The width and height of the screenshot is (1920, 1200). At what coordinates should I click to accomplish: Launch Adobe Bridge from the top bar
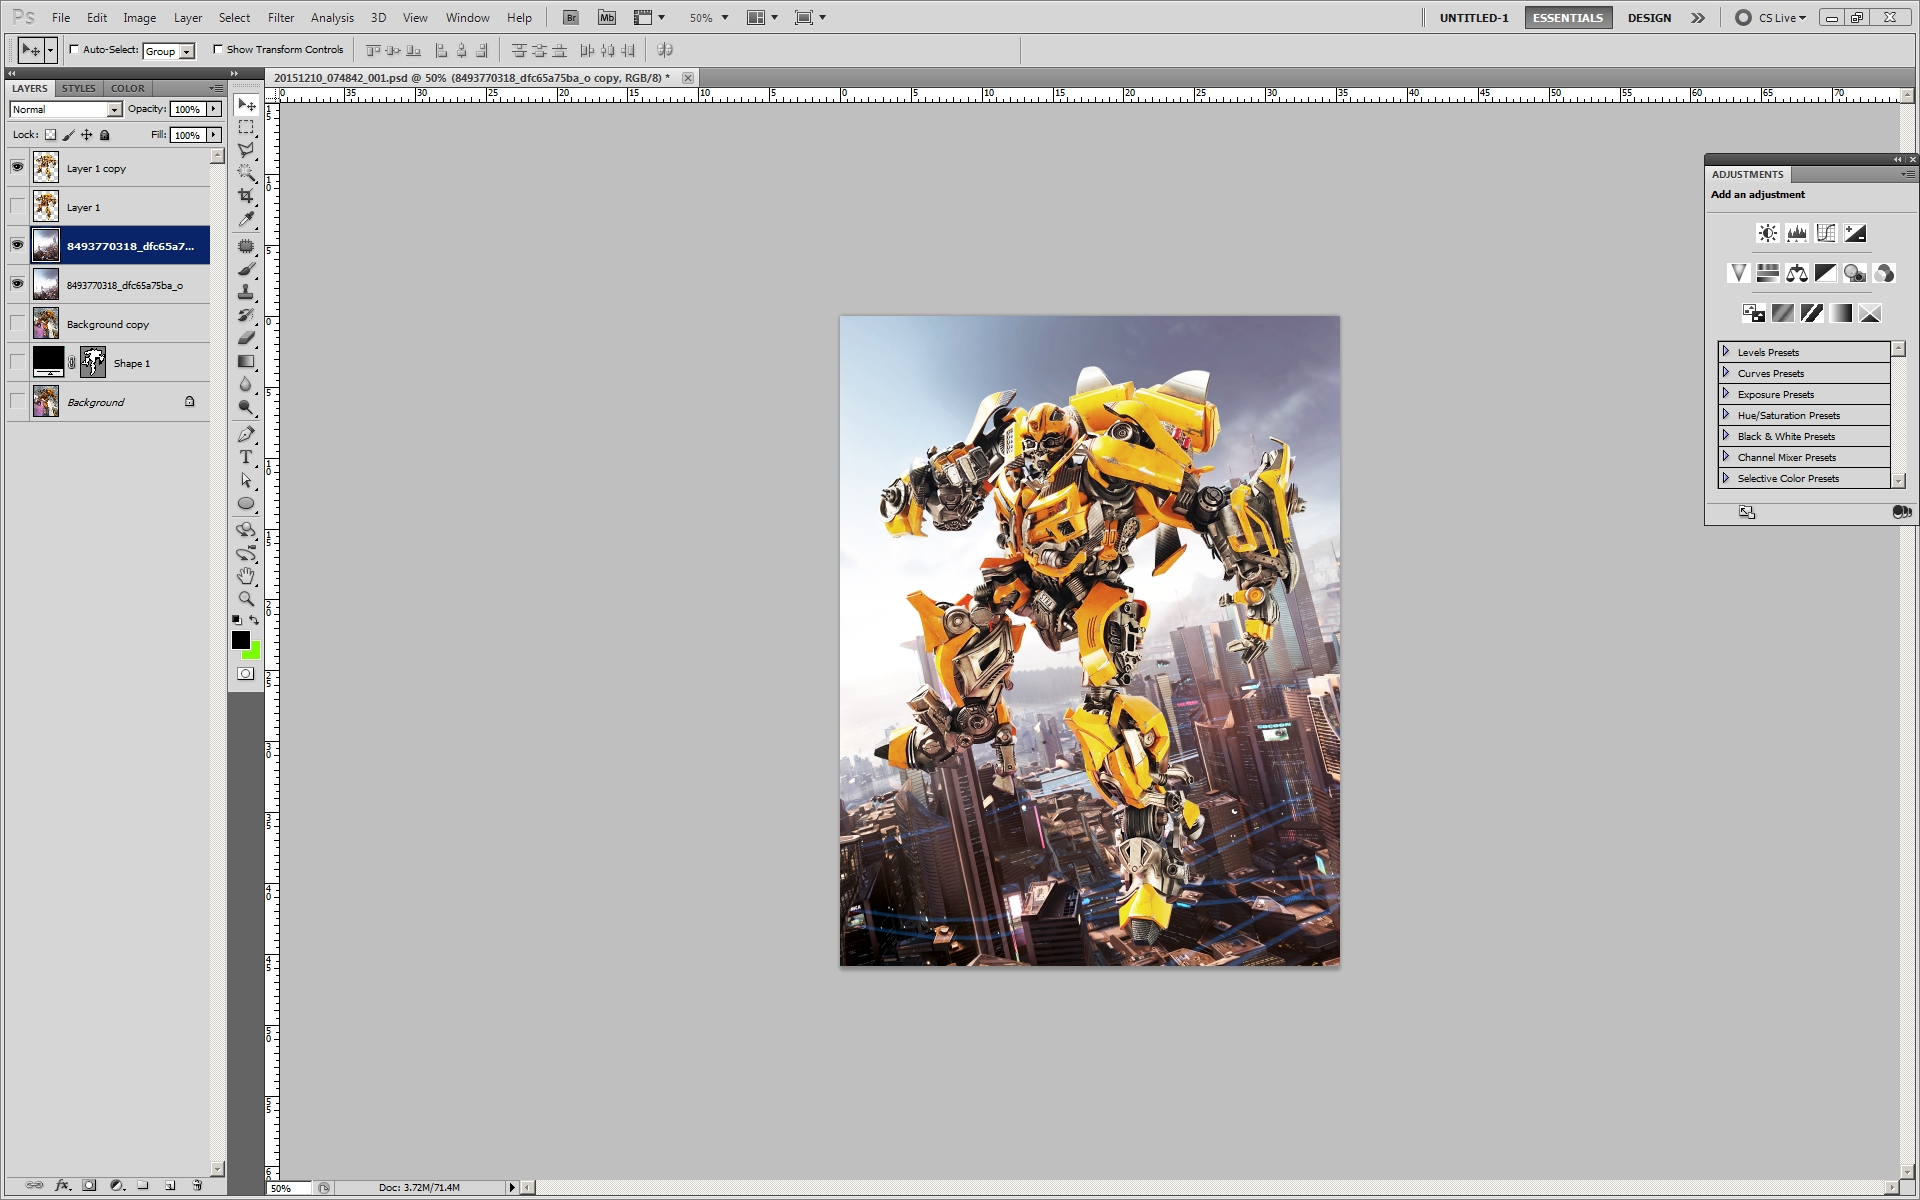coord(571,17)
